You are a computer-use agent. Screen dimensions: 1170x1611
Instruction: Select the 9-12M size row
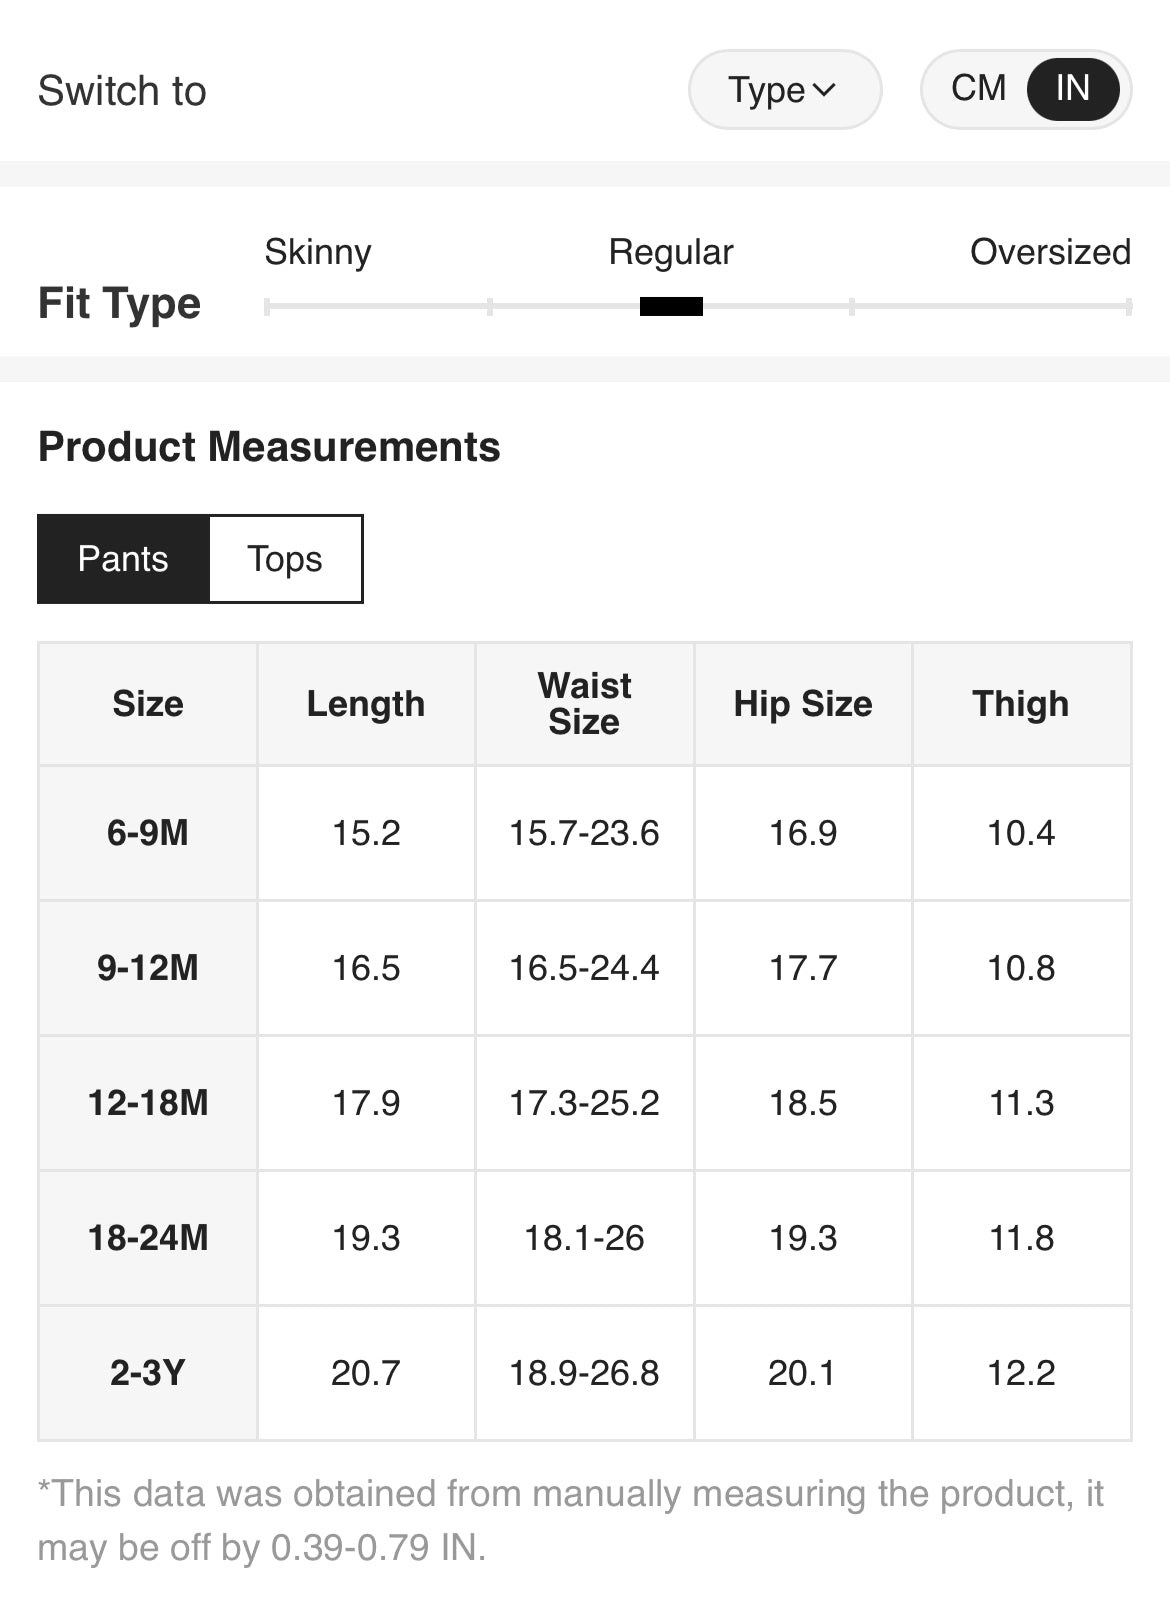point(148,968)
